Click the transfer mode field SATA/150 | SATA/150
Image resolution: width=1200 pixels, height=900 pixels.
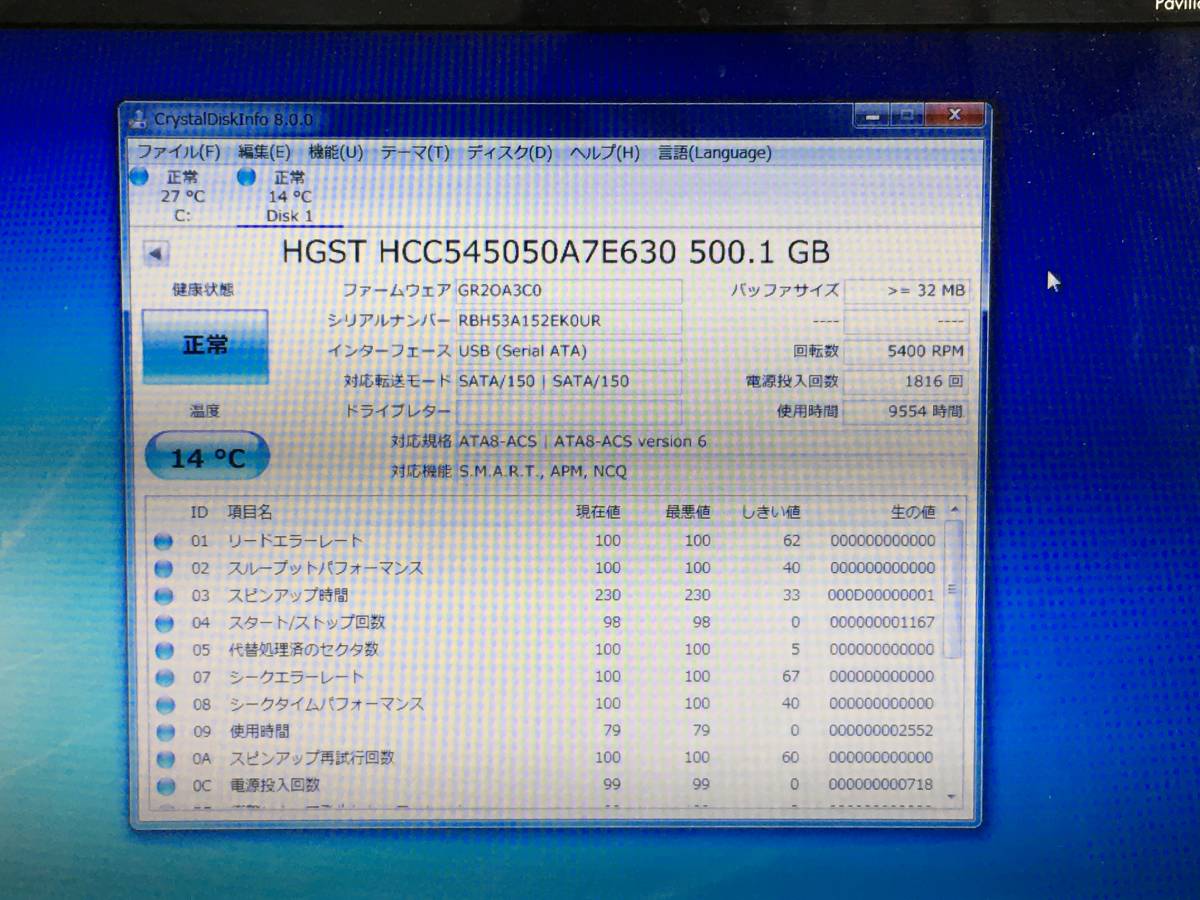[x=568, y=381]
